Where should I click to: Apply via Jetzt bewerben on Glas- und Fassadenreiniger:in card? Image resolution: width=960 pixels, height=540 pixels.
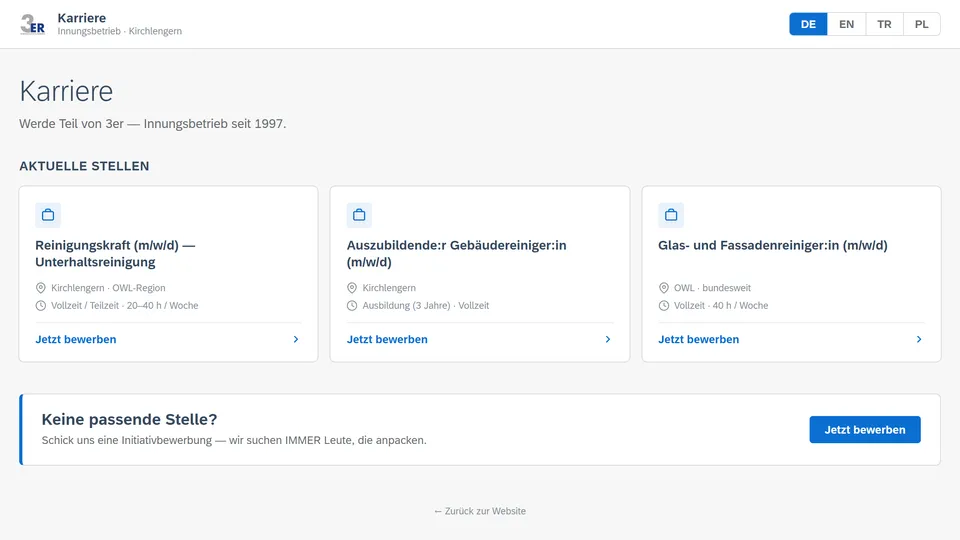coord(699,339)
